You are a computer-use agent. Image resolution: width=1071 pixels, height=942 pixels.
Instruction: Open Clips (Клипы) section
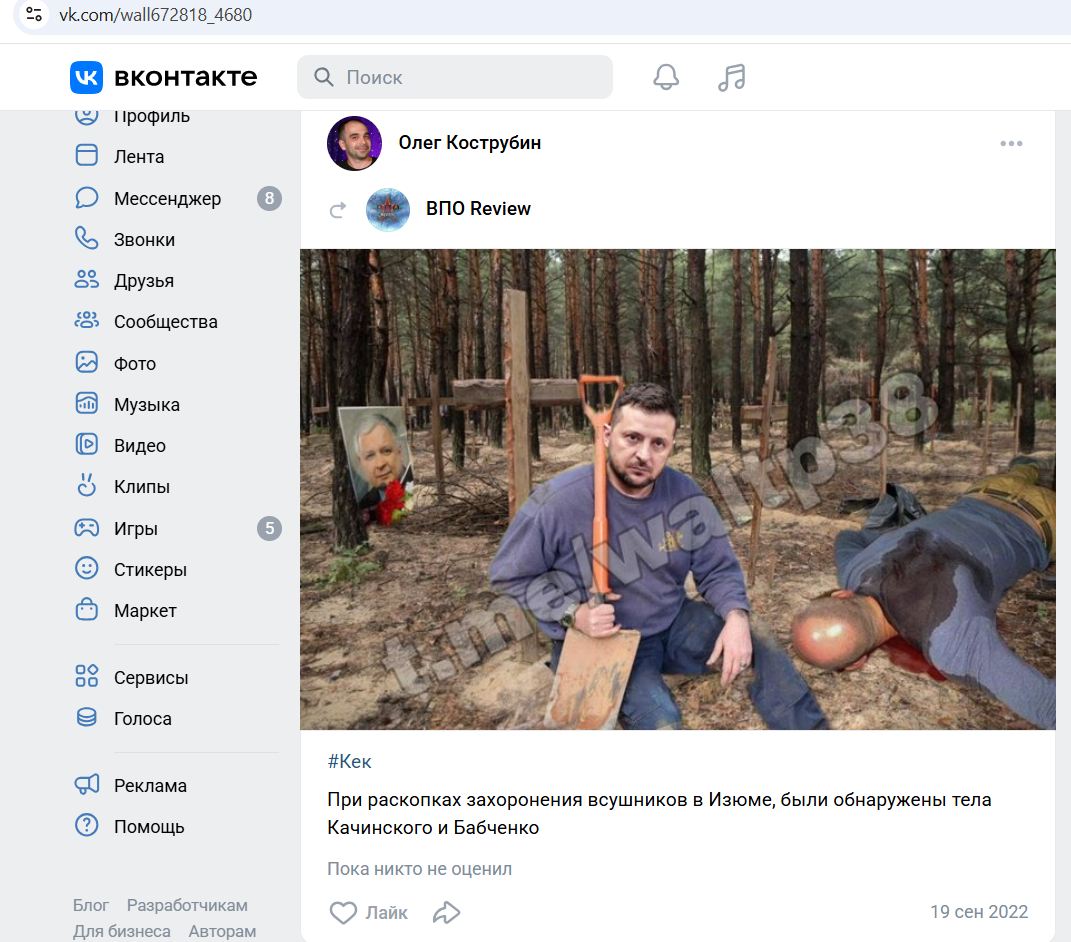tap(141, 487)
